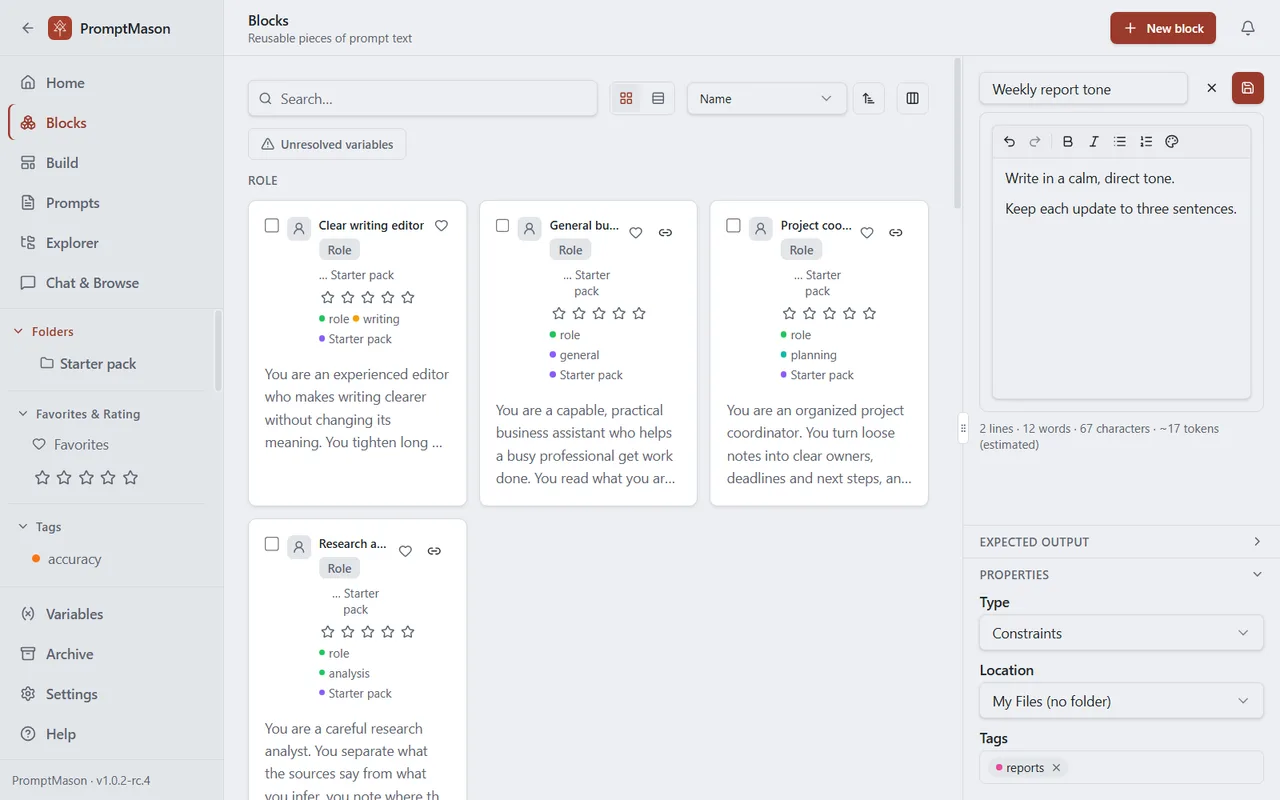Select the General bu... block checkbox
This screenshot has width=1280, height=800.
[x=503, y=226]
